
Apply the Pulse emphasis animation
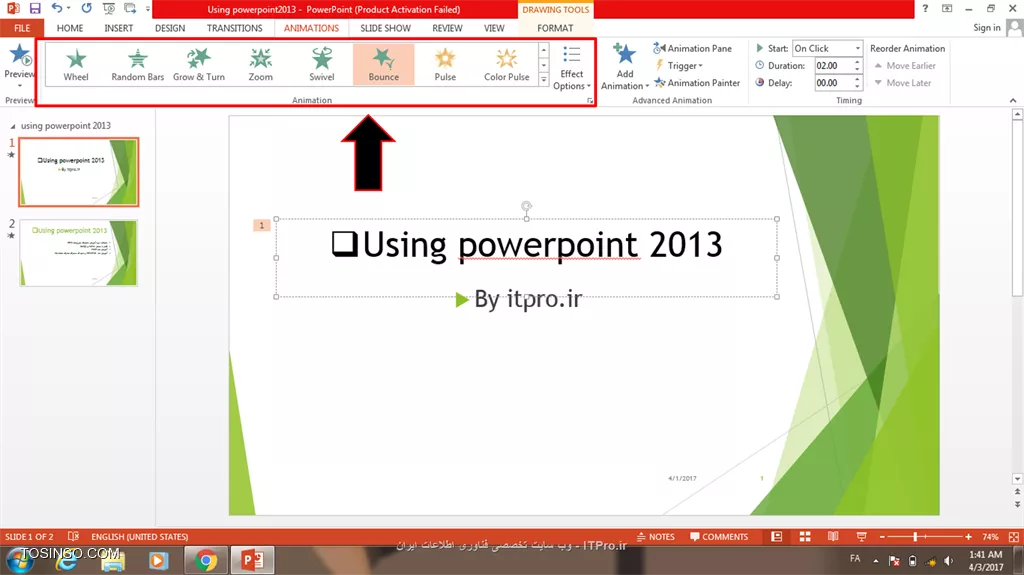pos(445,65)
